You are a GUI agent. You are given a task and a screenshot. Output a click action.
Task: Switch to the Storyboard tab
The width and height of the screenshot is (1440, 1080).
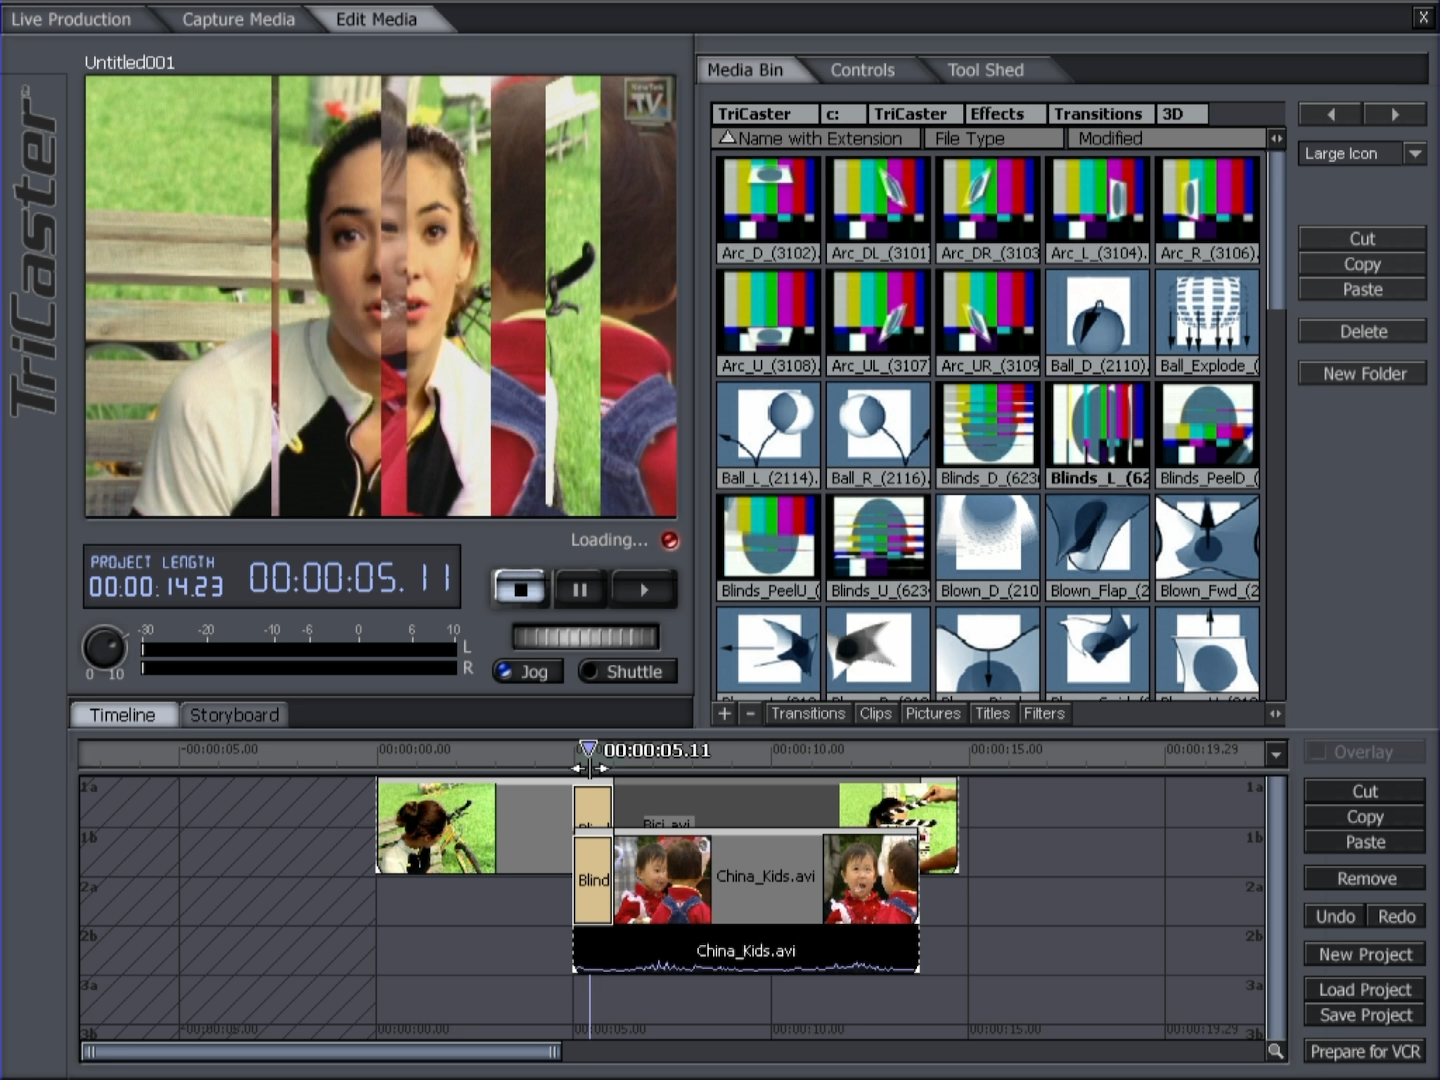click(x=234, y=714)
